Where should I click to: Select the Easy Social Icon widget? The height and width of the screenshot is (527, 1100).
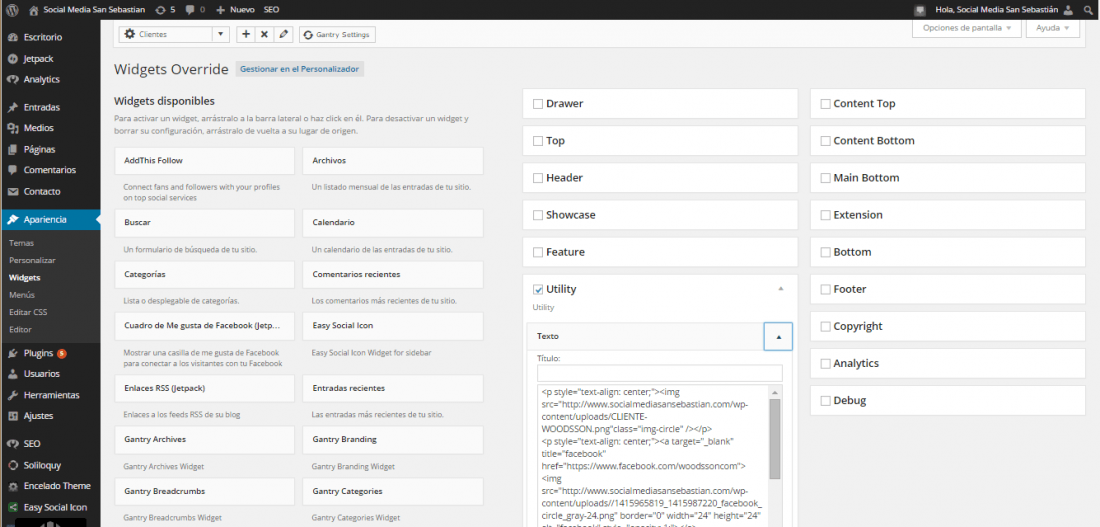pos(393,326)
